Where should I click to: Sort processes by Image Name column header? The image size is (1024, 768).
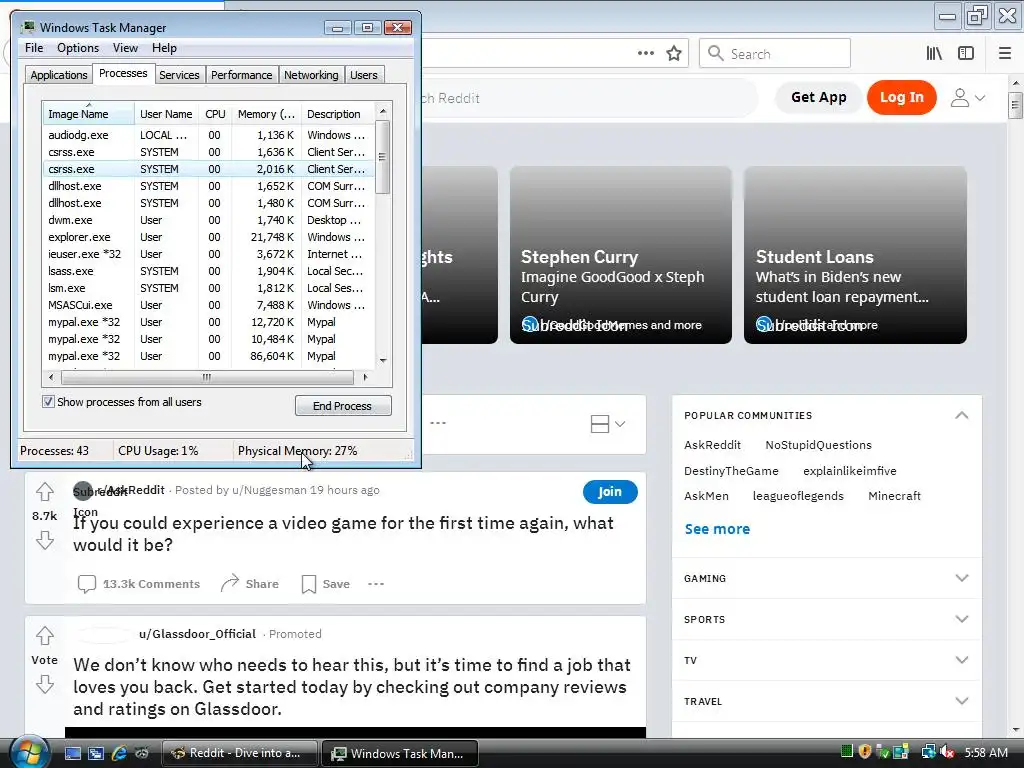pos(88,114)
